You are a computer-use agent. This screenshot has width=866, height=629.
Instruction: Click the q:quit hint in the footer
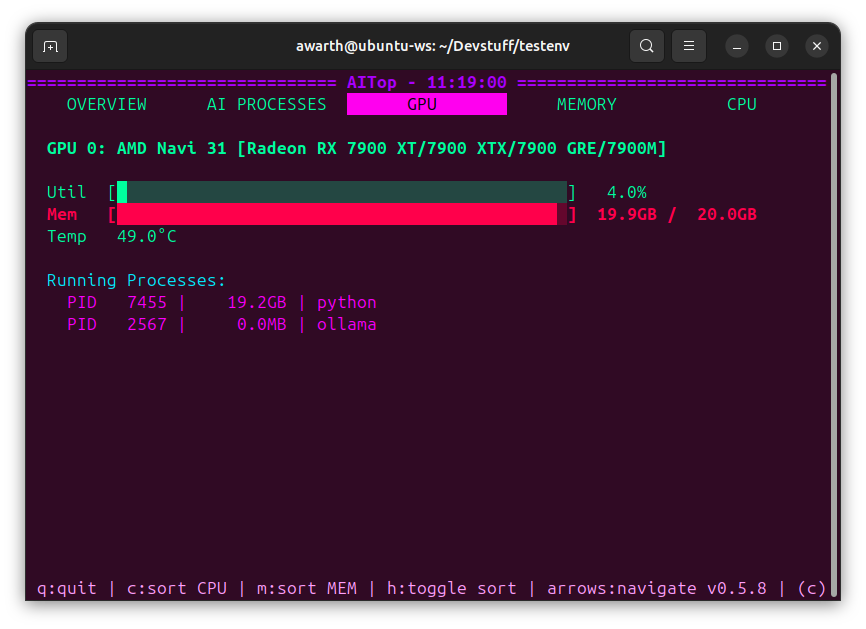(x=66, y=589)
